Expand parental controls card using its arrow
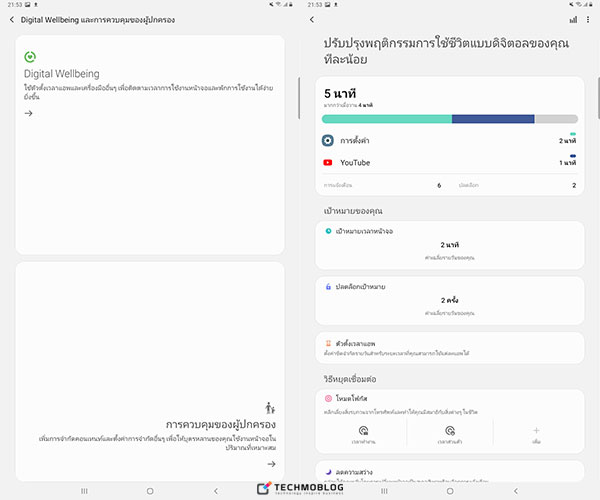The height and width of the screenshot is (500, 600). click(x=270, y=464)
